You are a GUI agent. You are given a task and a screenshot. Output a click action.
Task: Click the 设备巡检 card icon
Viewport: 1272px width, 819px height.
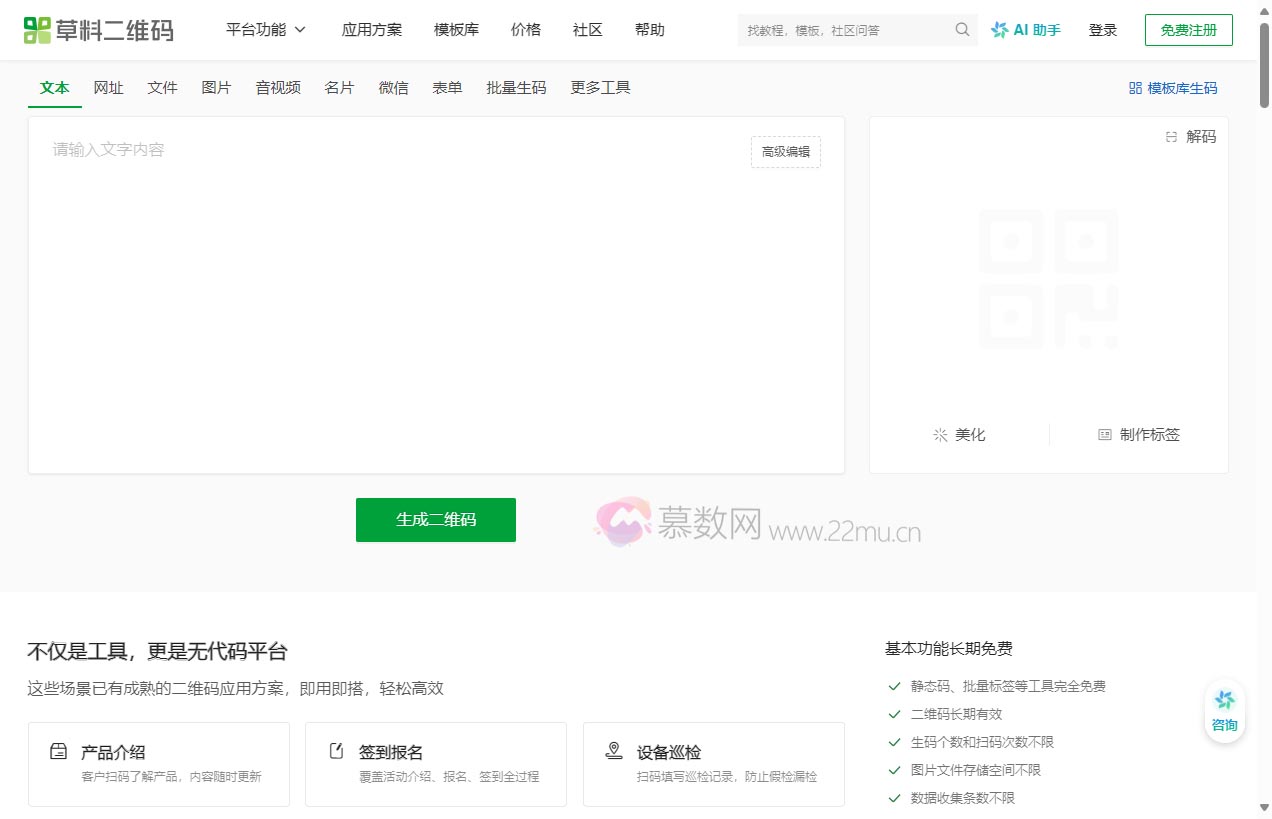pyautogui.click(x=614, y=752)
